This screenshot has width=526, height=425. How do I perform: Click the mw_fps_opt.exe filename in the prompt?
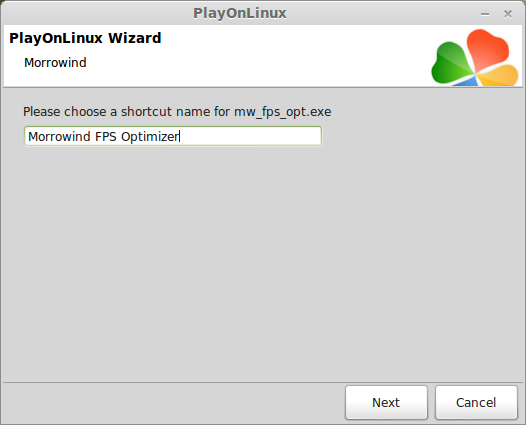(283, 112)
